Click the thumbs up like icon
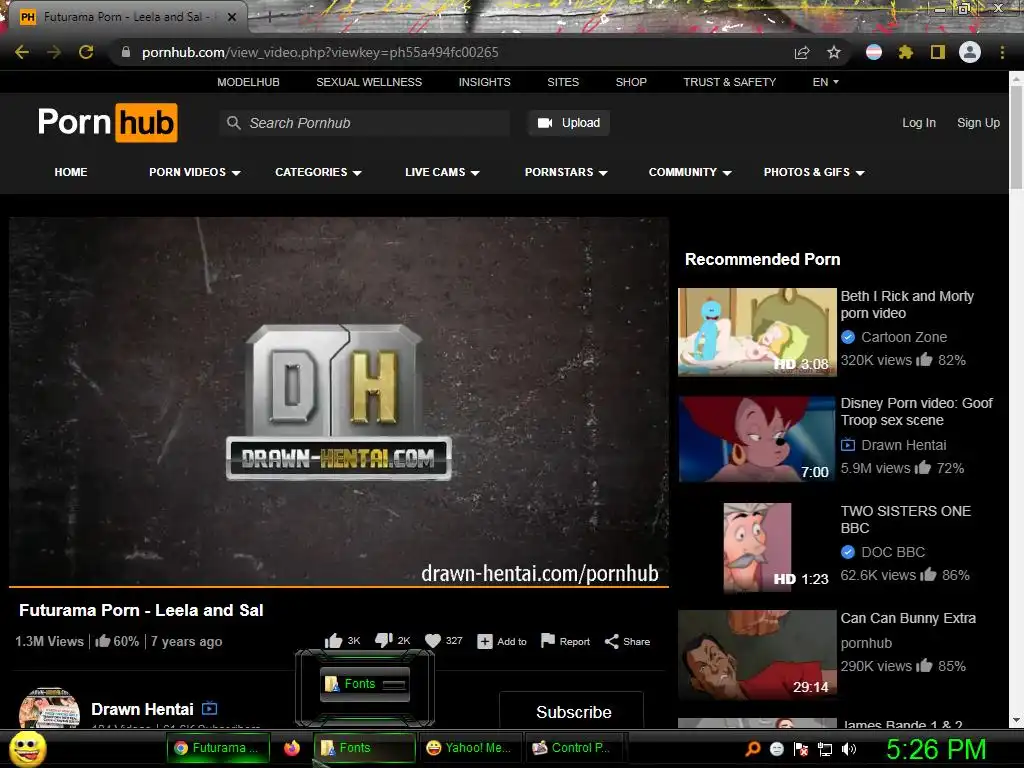The image size is (1024, 768). pos(334,641)
